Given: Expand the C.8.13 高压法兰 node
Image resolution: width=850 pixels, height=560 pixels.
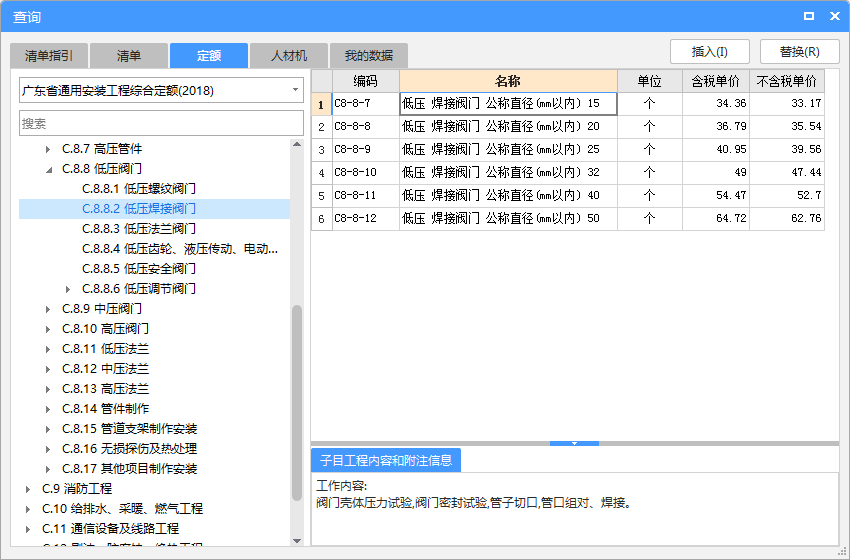Looking at the screenshot, I should (x=48, y=390).
